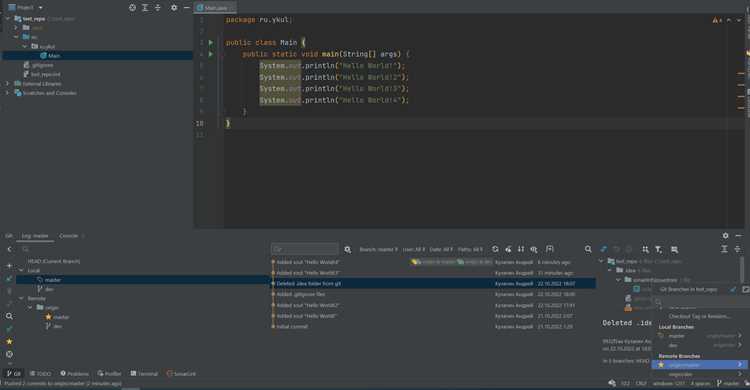Screen dimensions: 750x390
Task: Switch to the Log: master tab
Action: (x=35, y=236)
